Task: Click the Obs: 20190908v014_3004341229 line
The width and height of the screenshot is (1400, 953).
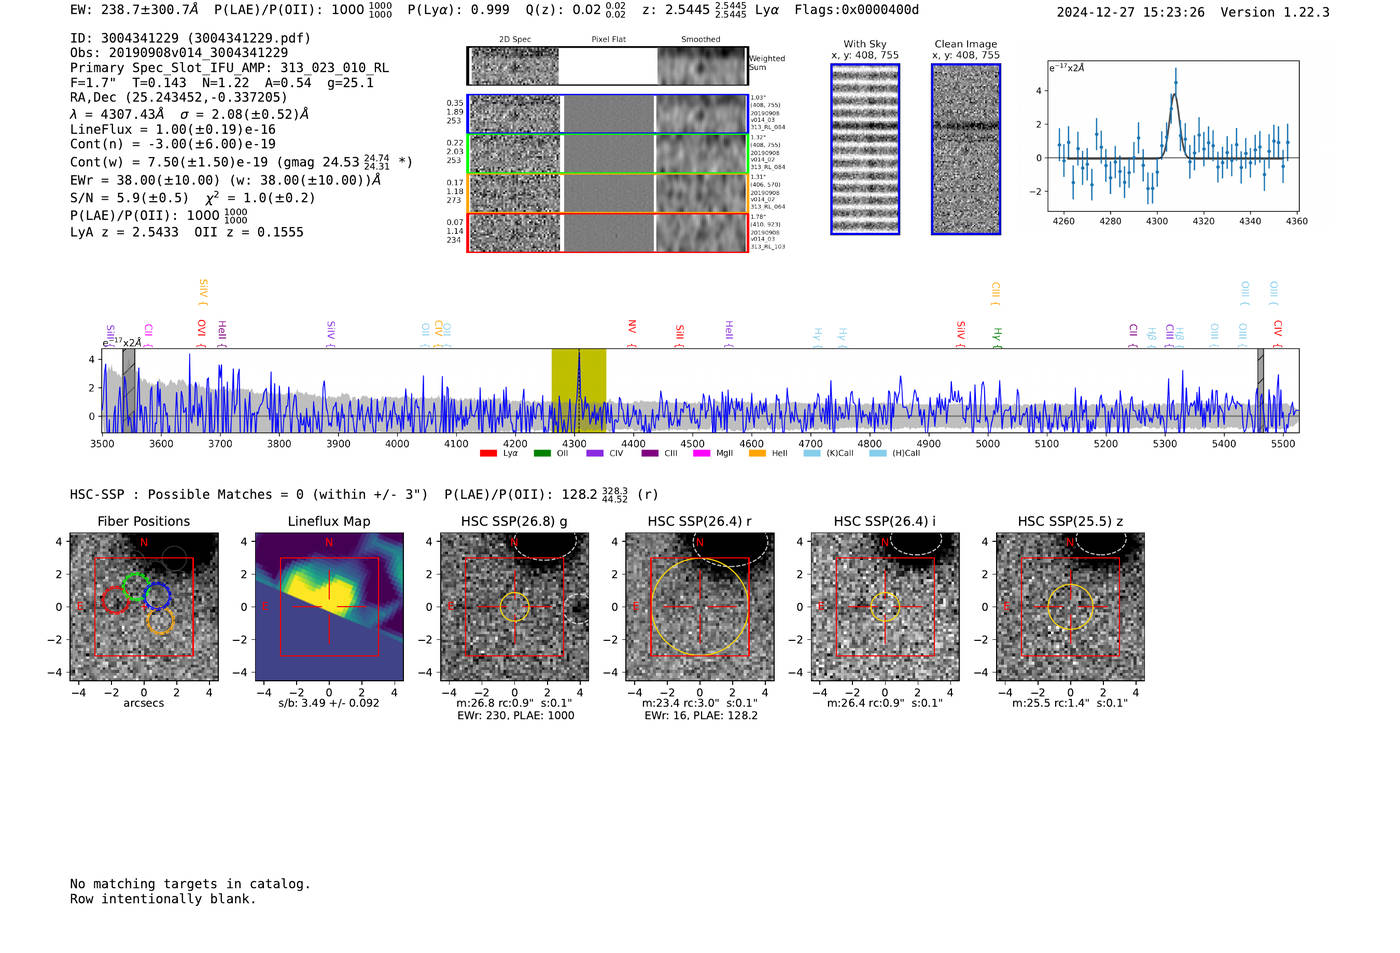Action: coord(179,53)
